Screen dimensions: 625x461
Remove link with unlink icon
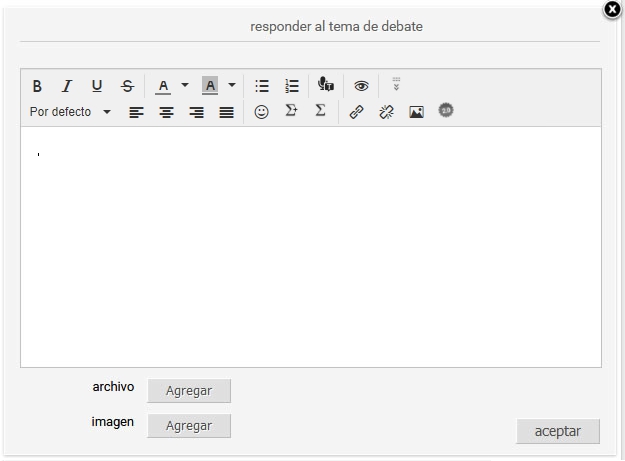[x=386, y=112]
